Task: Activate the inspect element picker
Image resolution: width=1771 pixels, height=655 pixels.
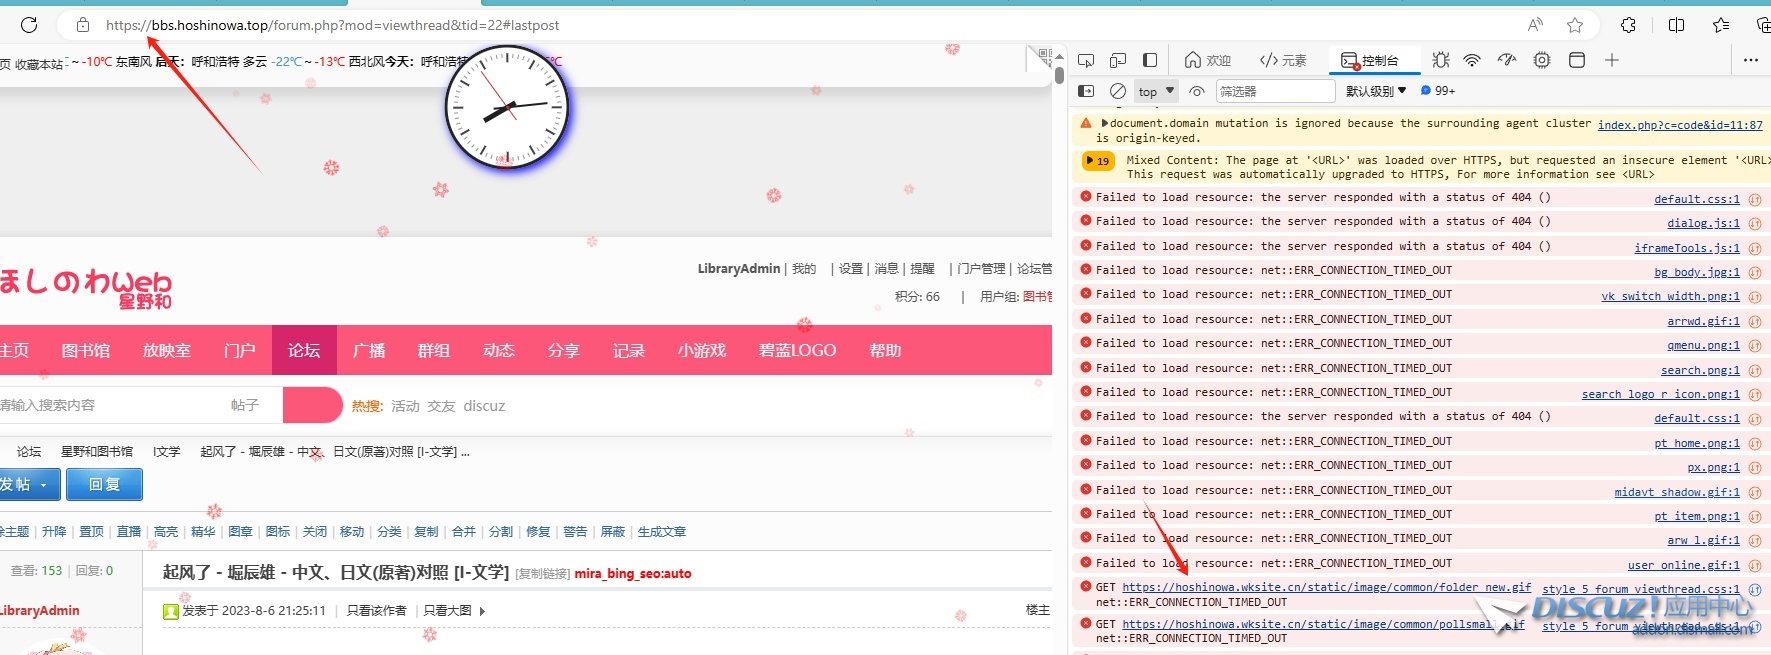Action: coord(1086,60)
